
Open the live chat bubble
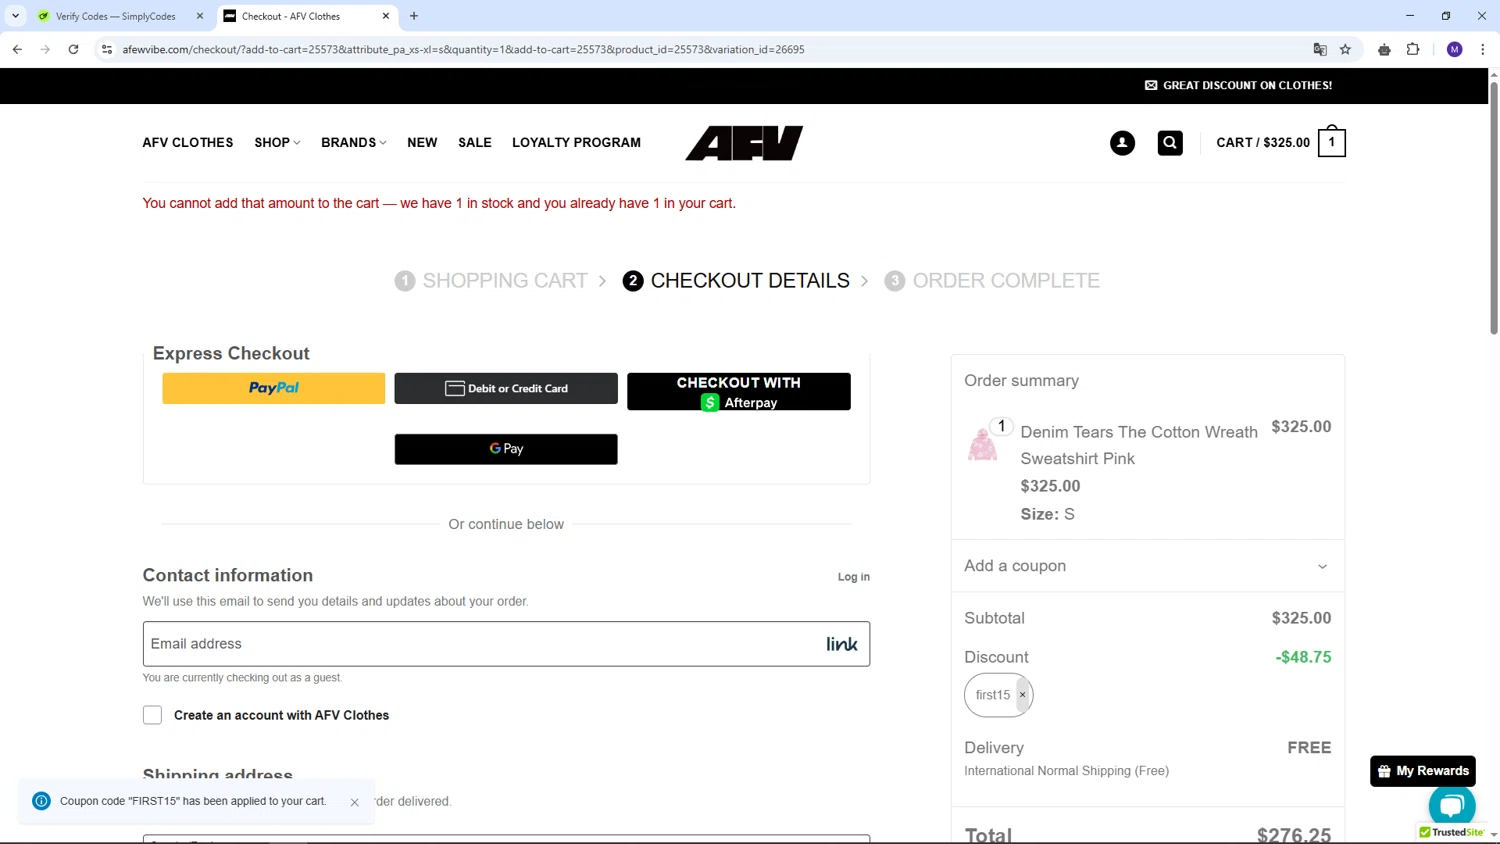[x=1452, y=805]
